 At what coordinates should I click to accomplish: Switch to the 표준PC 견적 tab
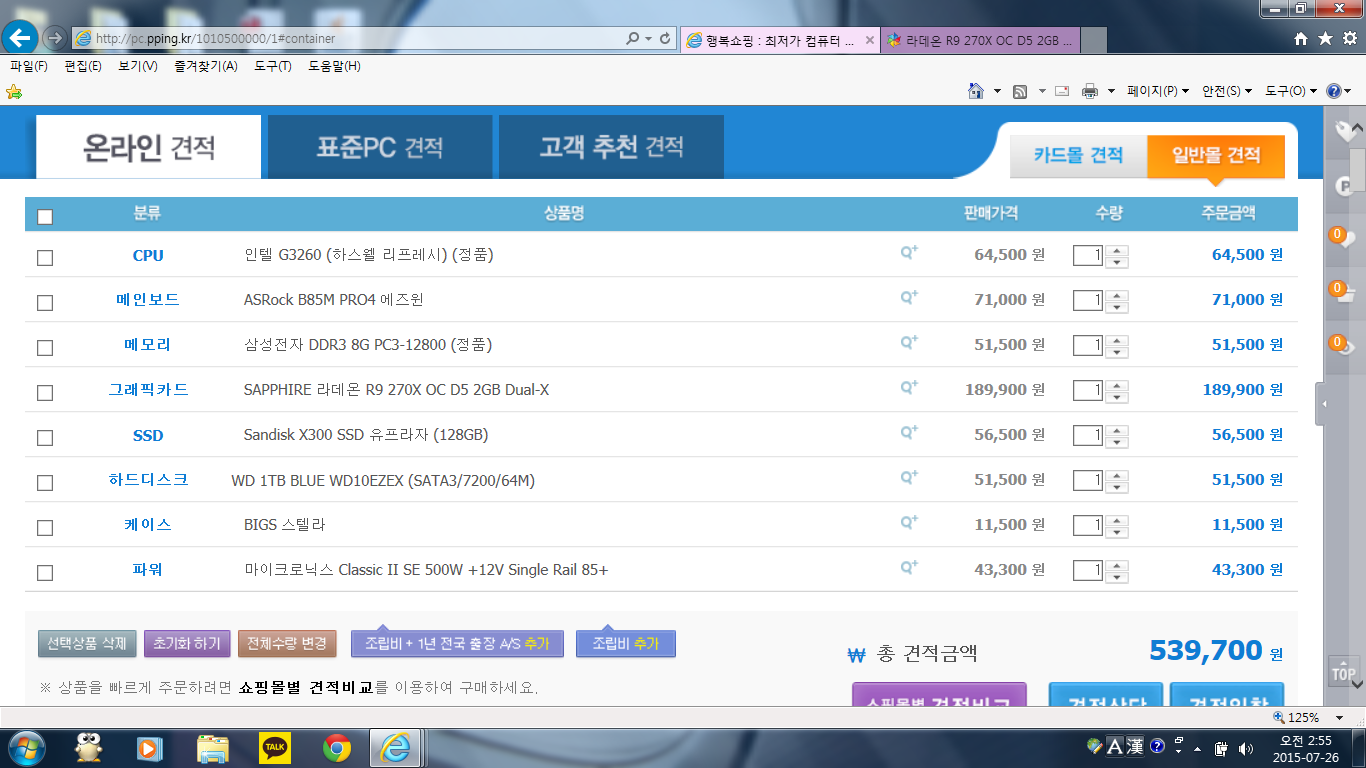[380, 148]
